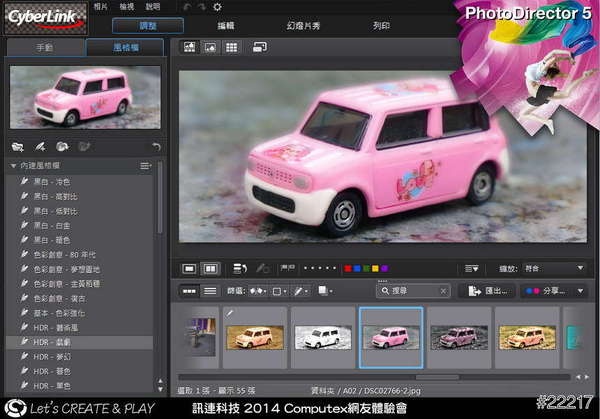Image resolution: width=600 pixels, height=419 pixels.
Task: Apply the HDR - 夢幻 preset
Action: 54,355
